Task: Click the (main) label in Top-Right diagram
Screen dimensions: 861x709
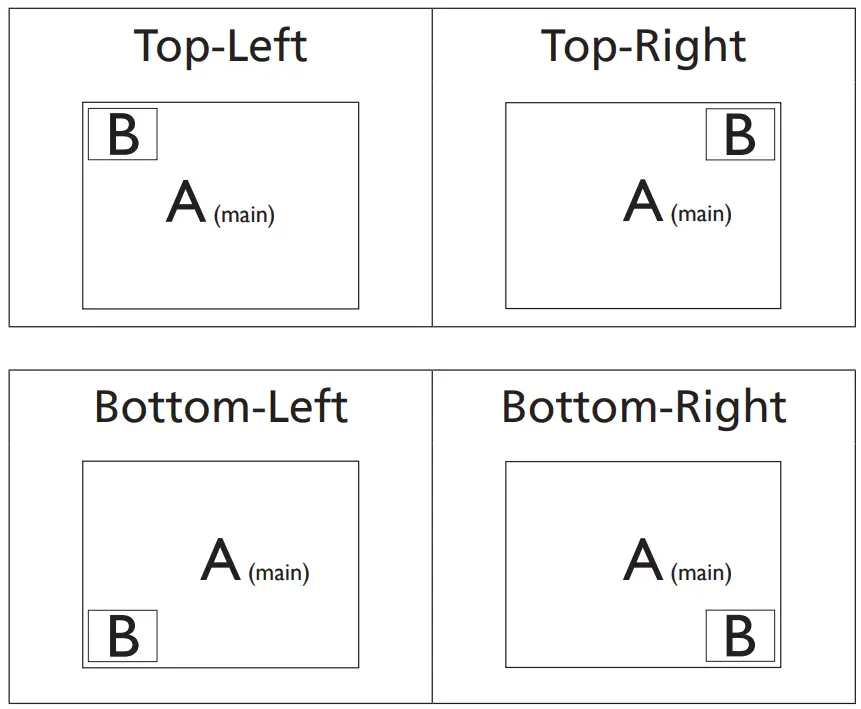Action: coord(701,214)
